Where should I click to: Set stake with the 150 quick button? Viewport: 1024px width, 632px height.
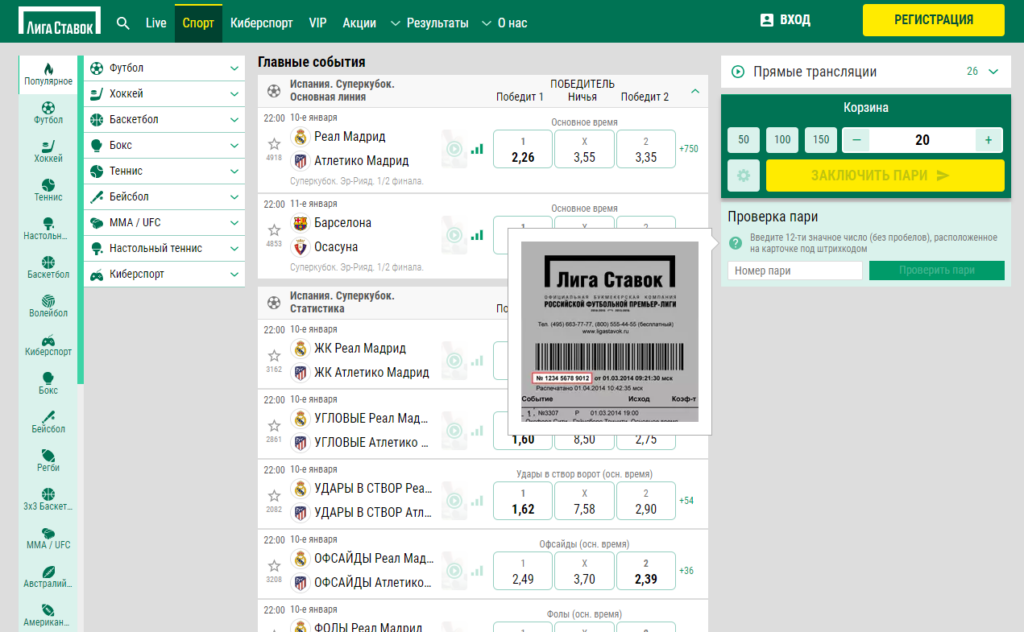coord(821,140)
